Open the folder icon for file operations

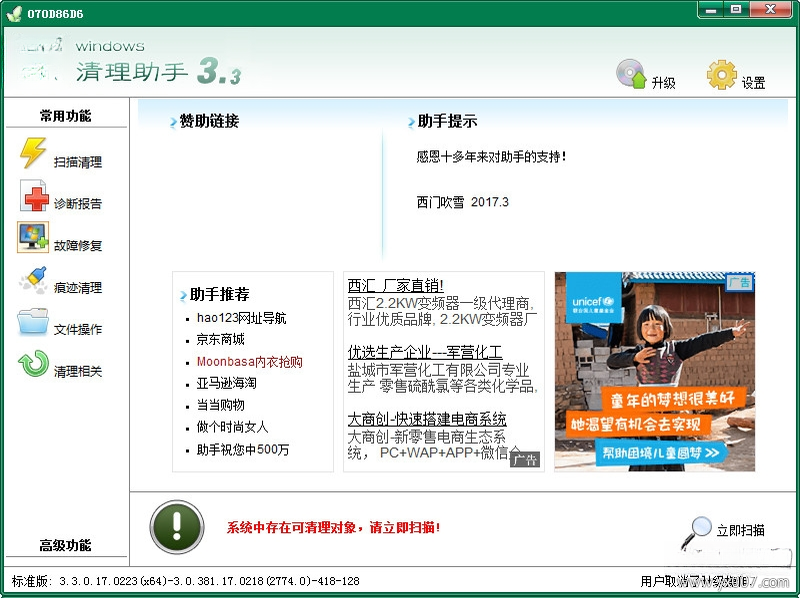(33, 321)
